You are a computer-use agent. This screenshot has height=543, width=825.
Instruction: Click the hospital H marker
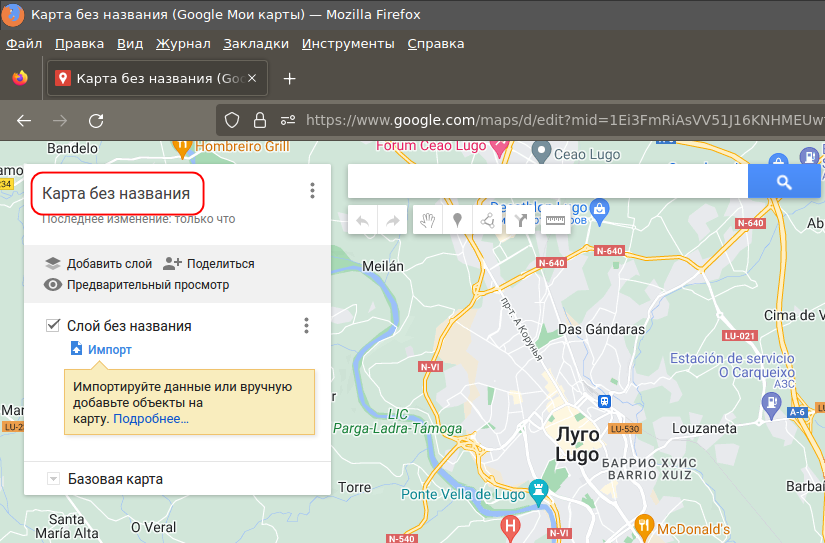[510, 527]
